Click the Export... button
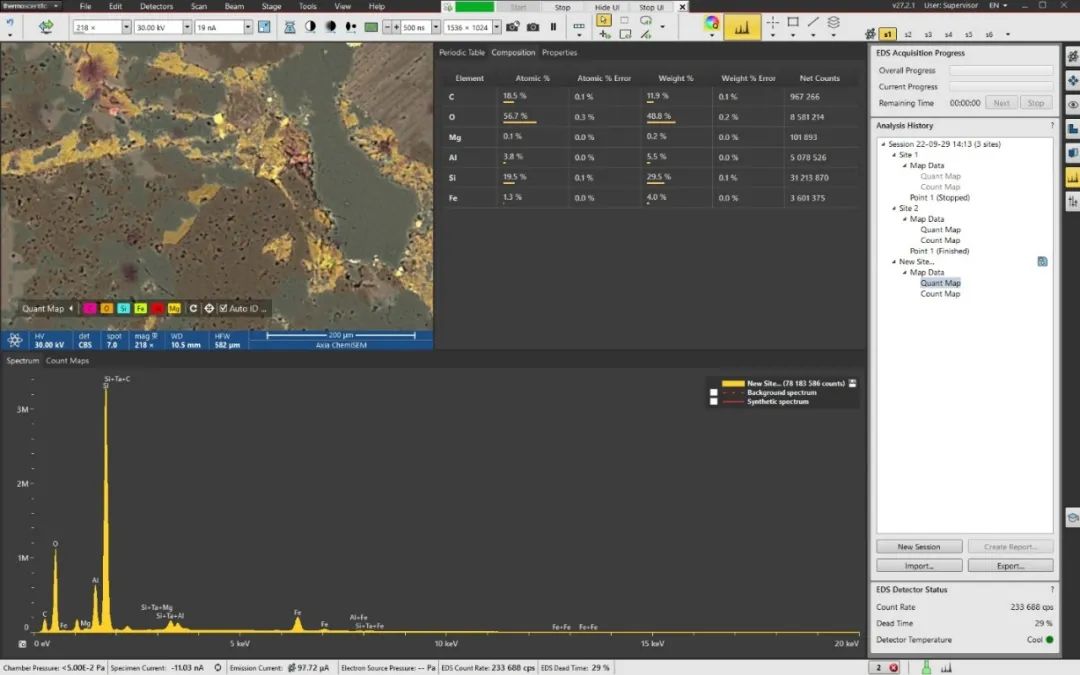 [x=1010, y=566]
